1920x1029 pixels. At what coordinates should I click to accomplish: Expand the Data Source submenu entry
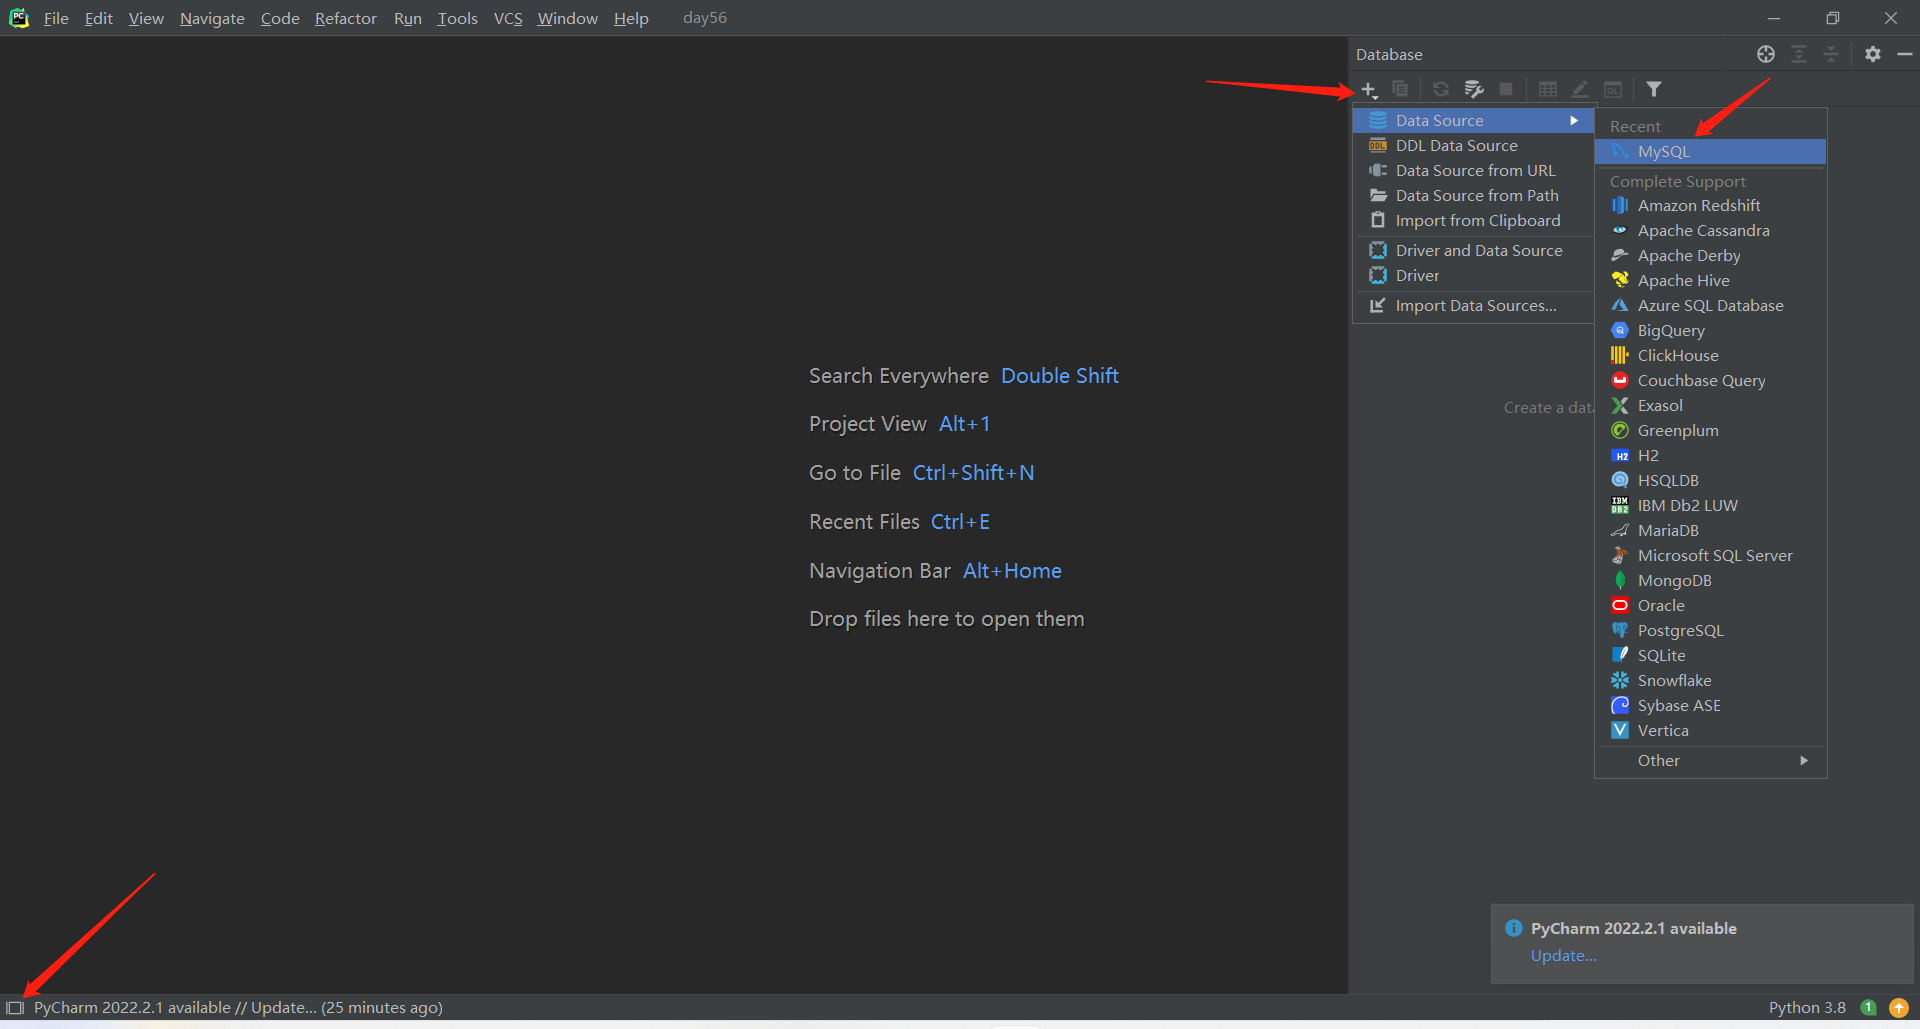pos(1473,120)
